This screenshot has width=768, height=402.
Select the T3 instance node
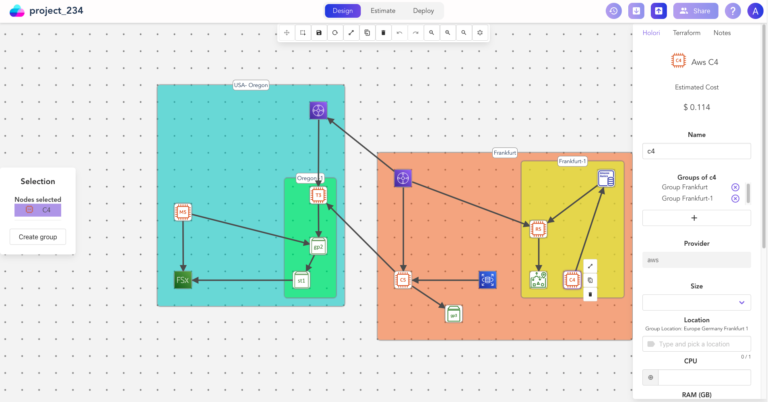tap(318, 195)
